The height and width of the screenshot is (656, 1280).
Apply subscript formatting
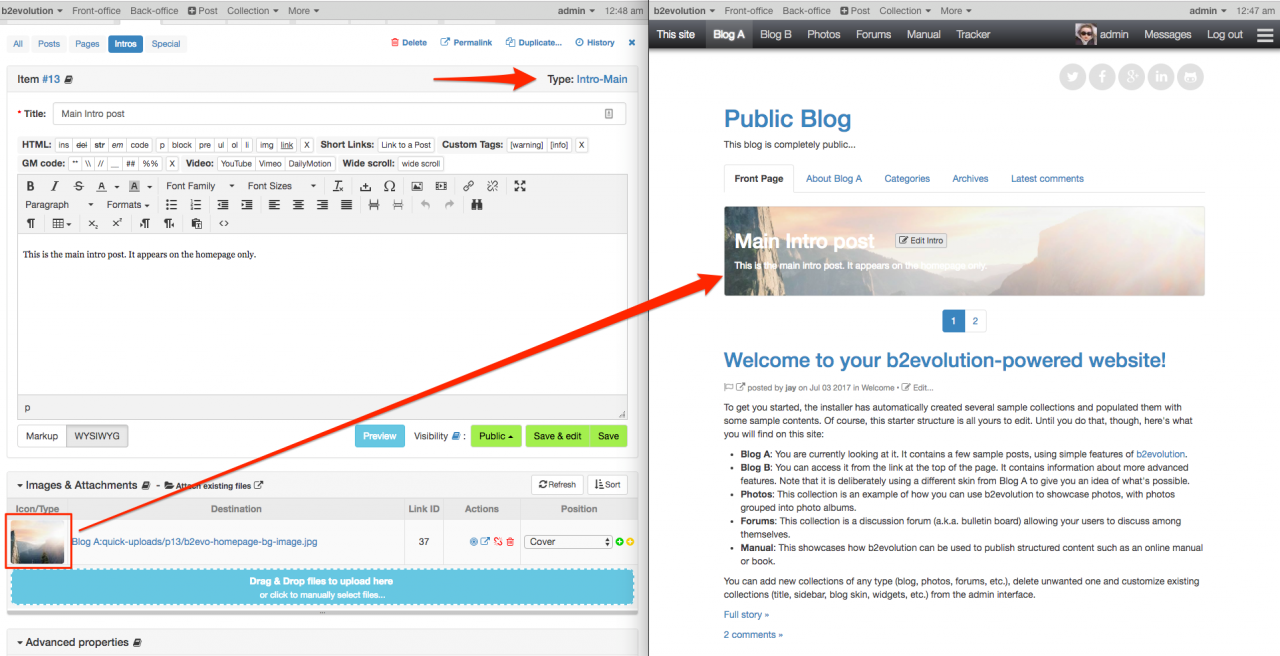pyautogui.click(x=93, y=224)
